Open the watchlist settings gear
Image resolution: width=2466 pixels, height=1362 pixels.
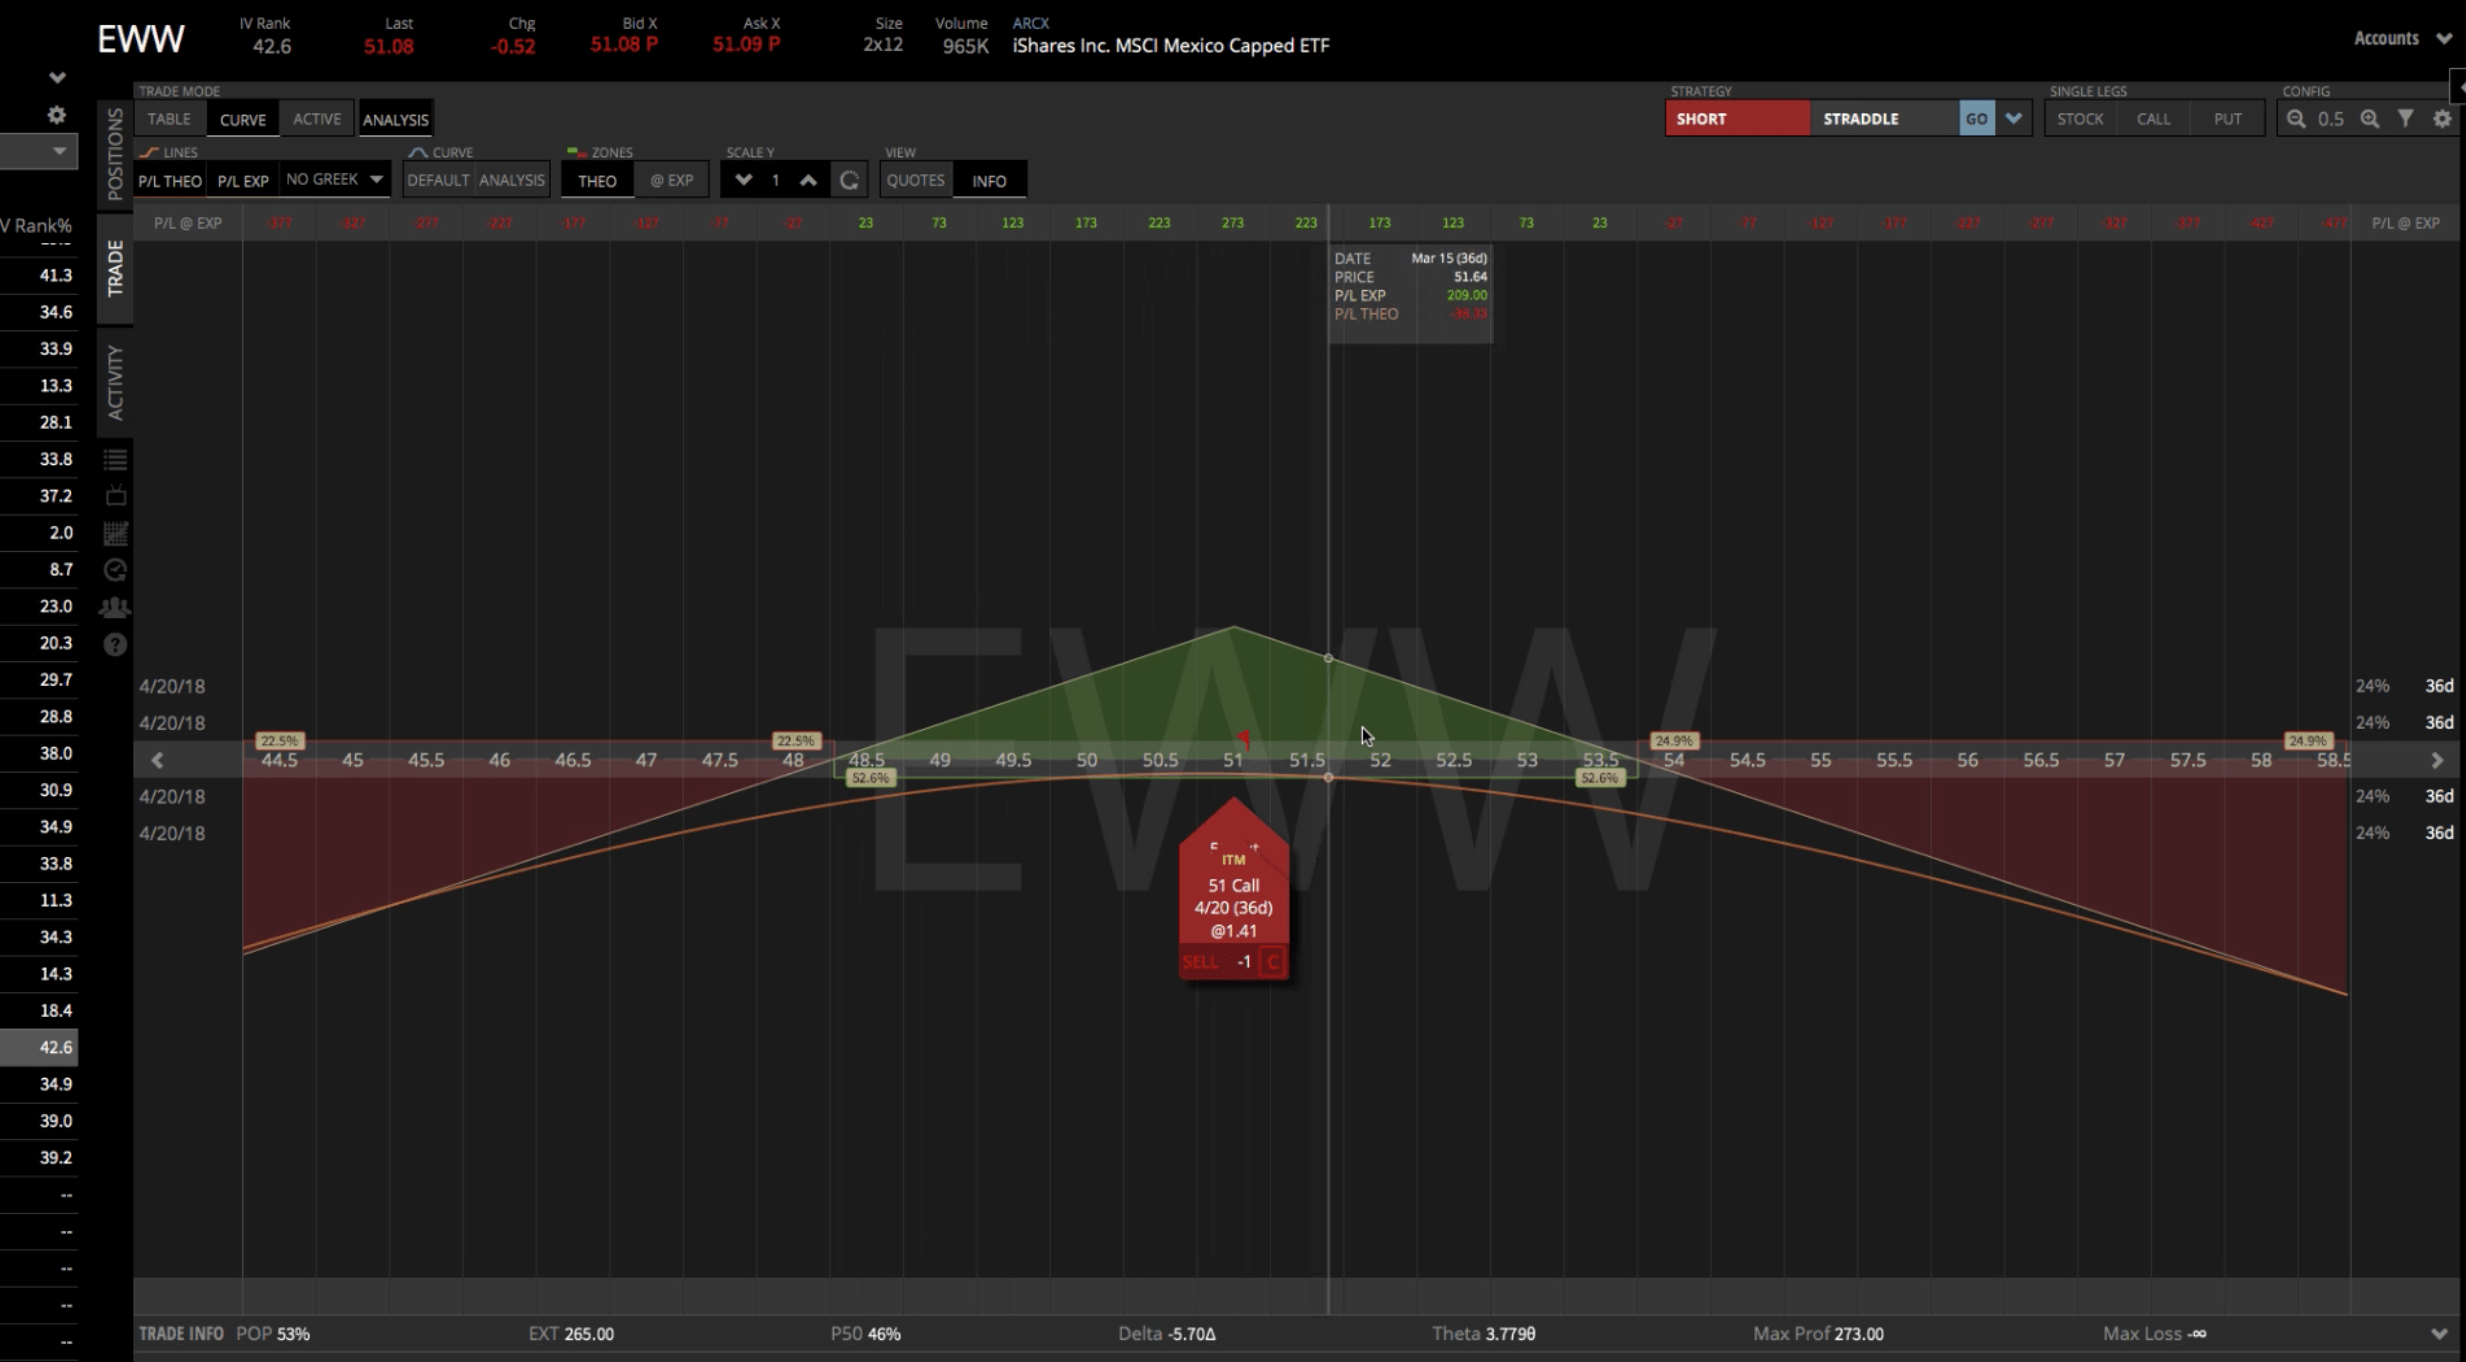(x=57, y=115)
